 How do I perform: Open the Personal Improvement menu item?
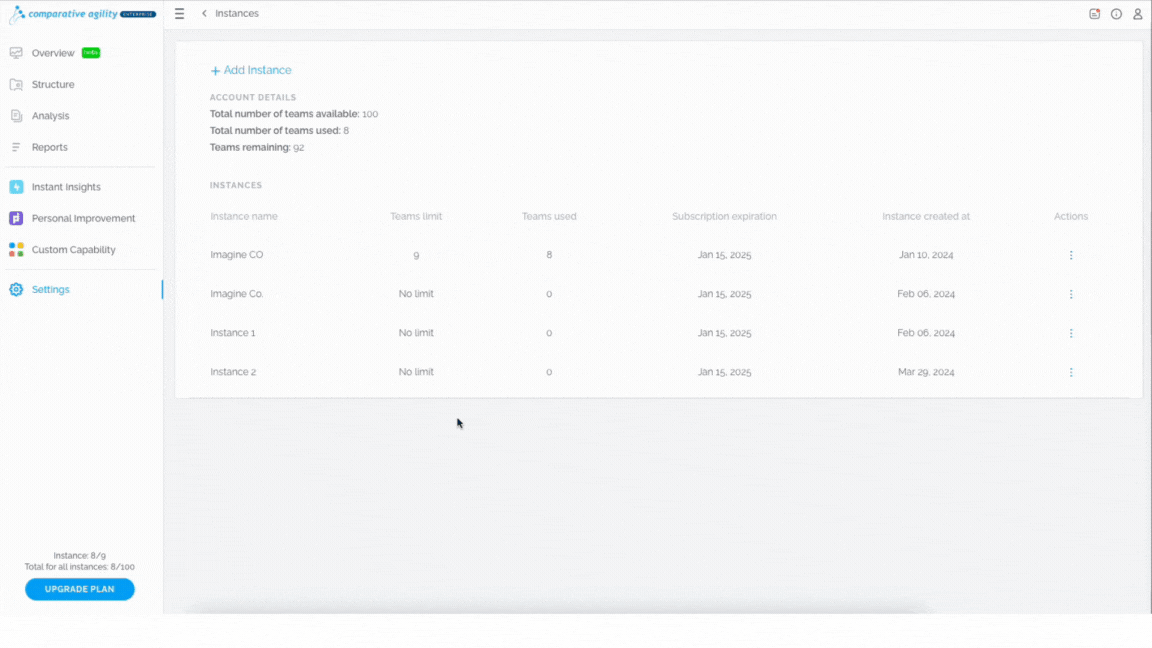pos(83,218)
